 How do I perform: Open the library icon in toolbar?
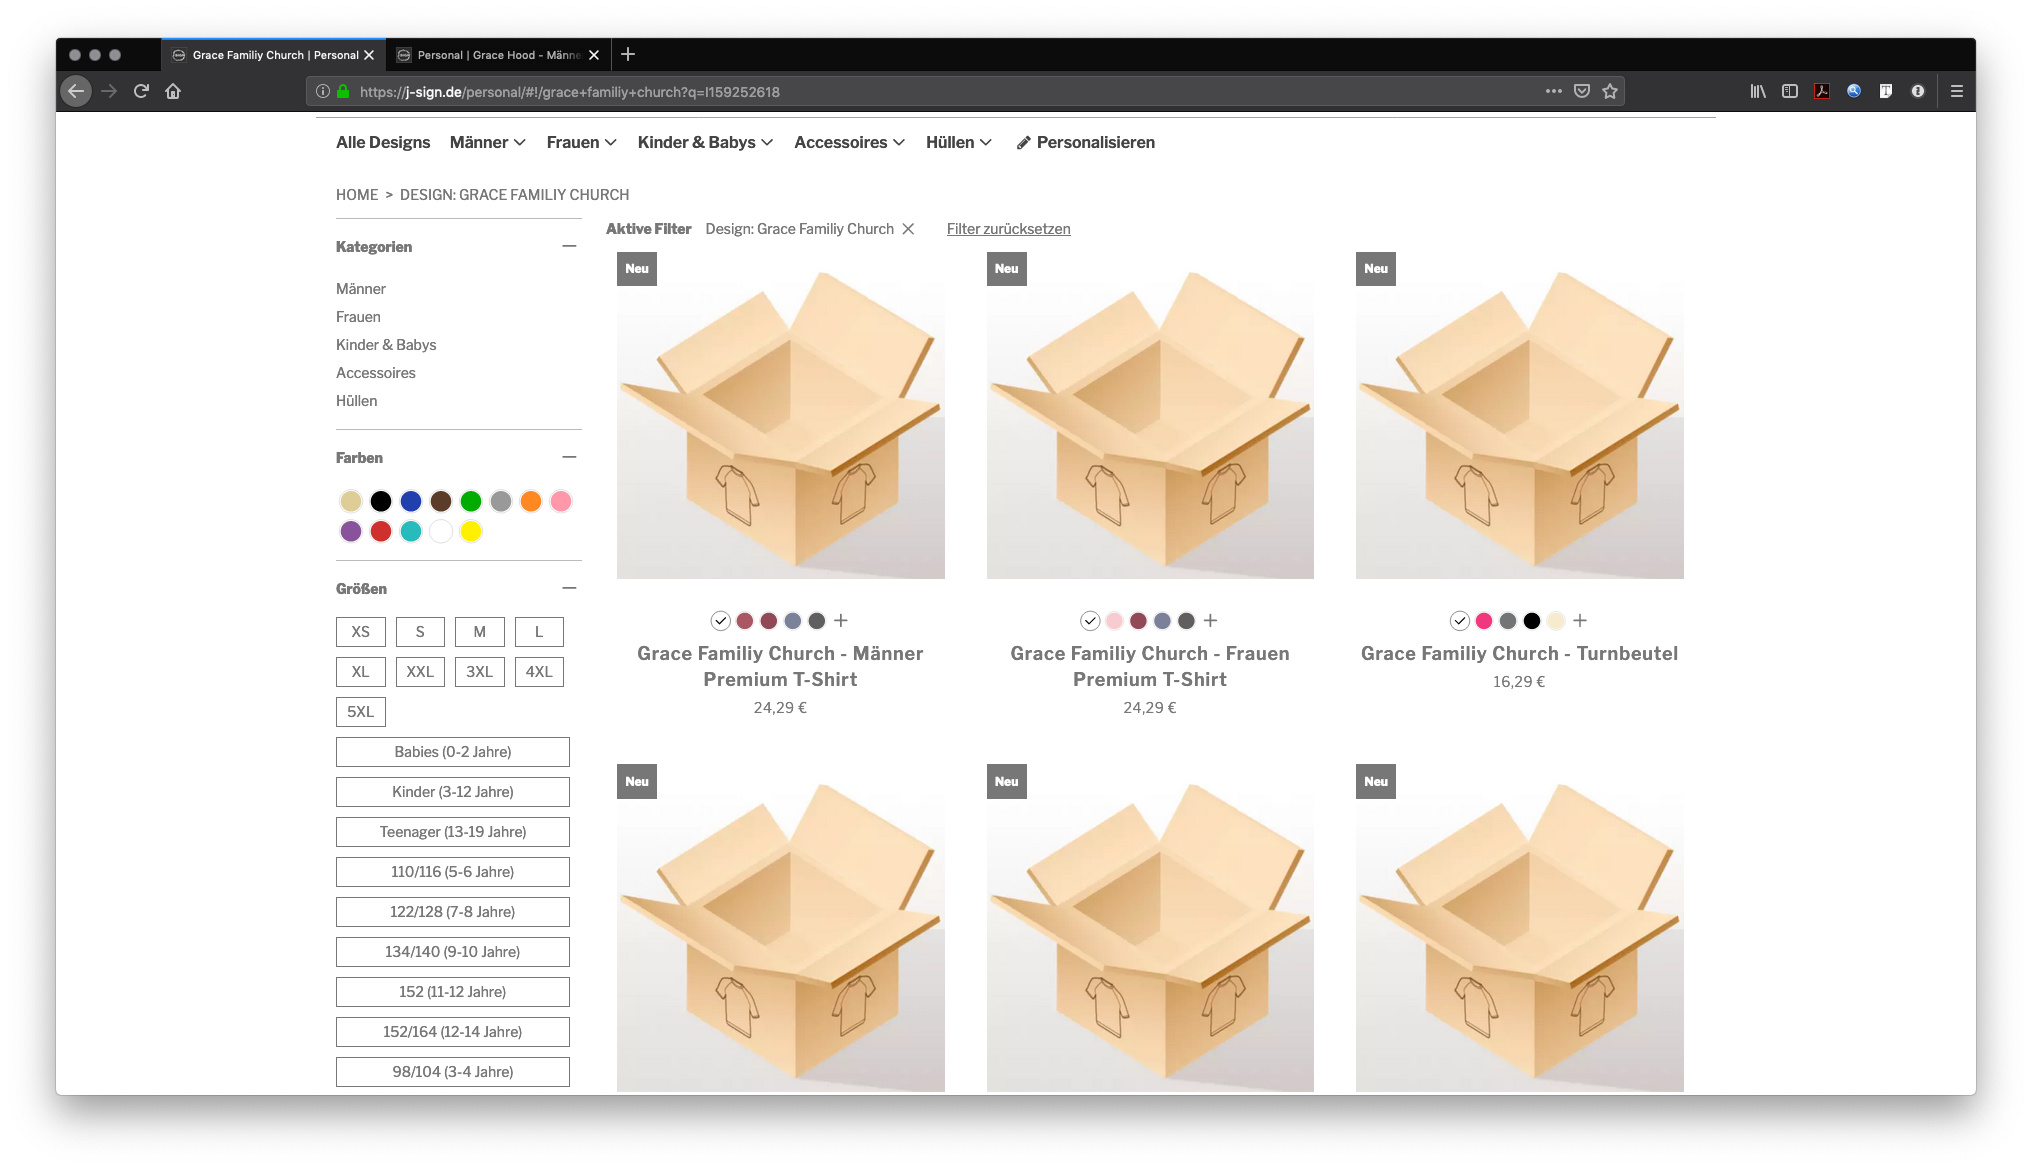click(x=1757, y=91)
